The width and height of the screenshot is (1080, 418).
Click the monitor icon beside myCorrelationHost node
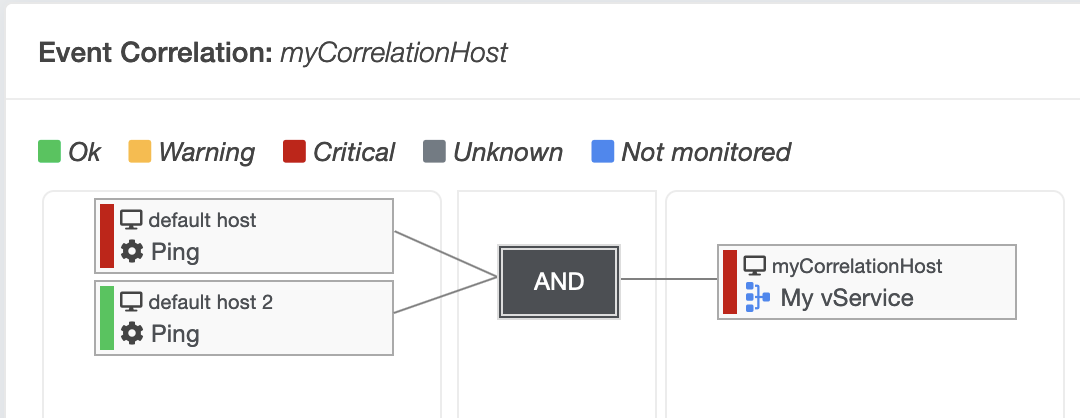755,266
